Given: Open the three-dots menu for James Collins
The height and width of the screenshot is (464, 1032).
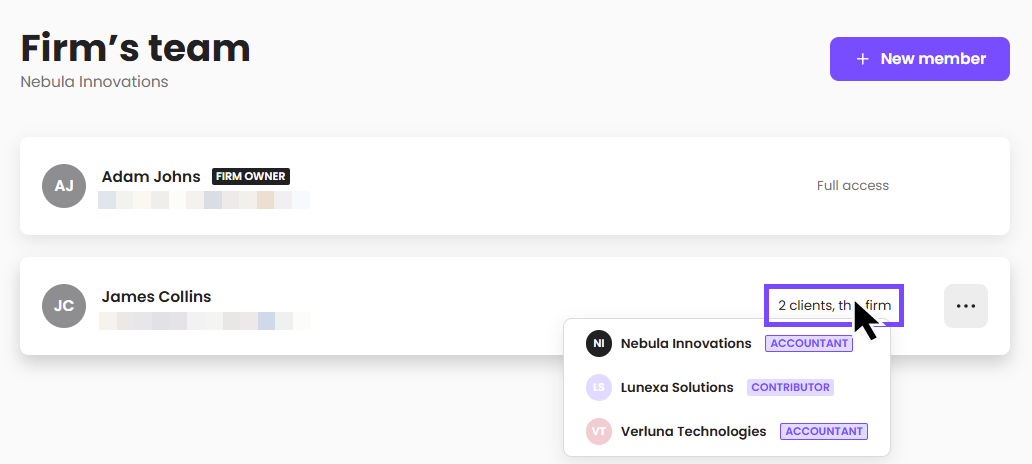Looking at the screenshot, I should click(966, 306).
